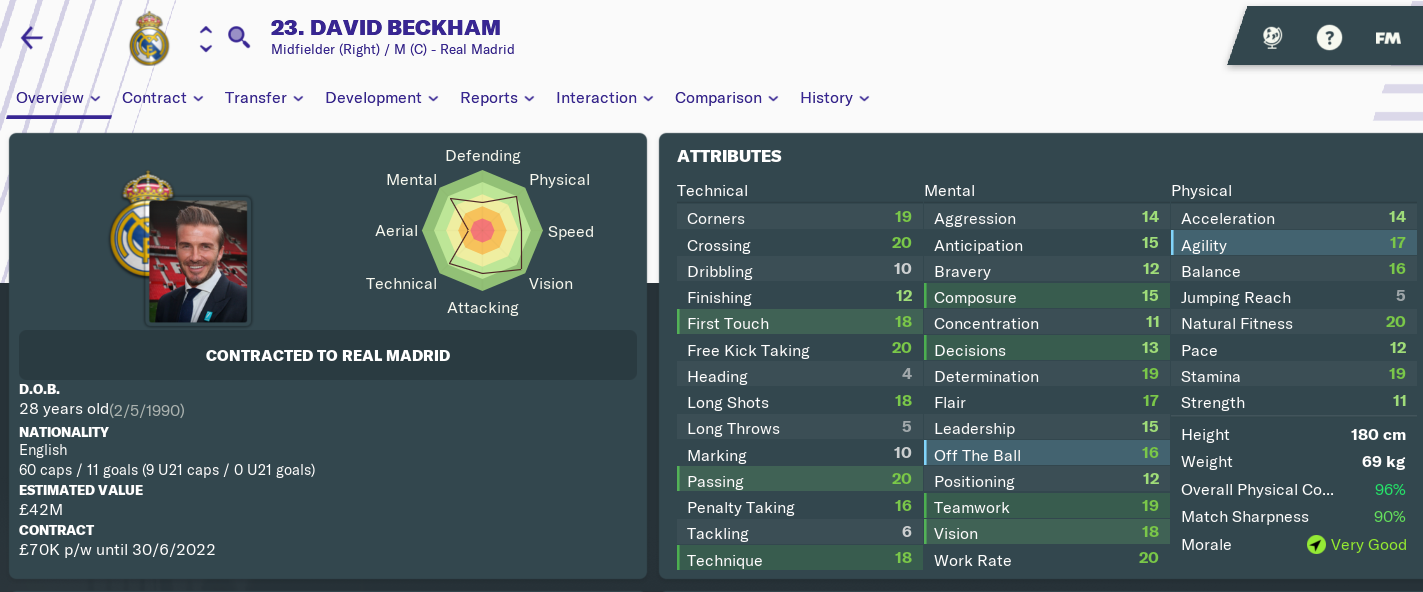The width and height of the screenshot is (1423, 592).
Task: Expand the Contract dropdown menu
Action: point(163,98)
